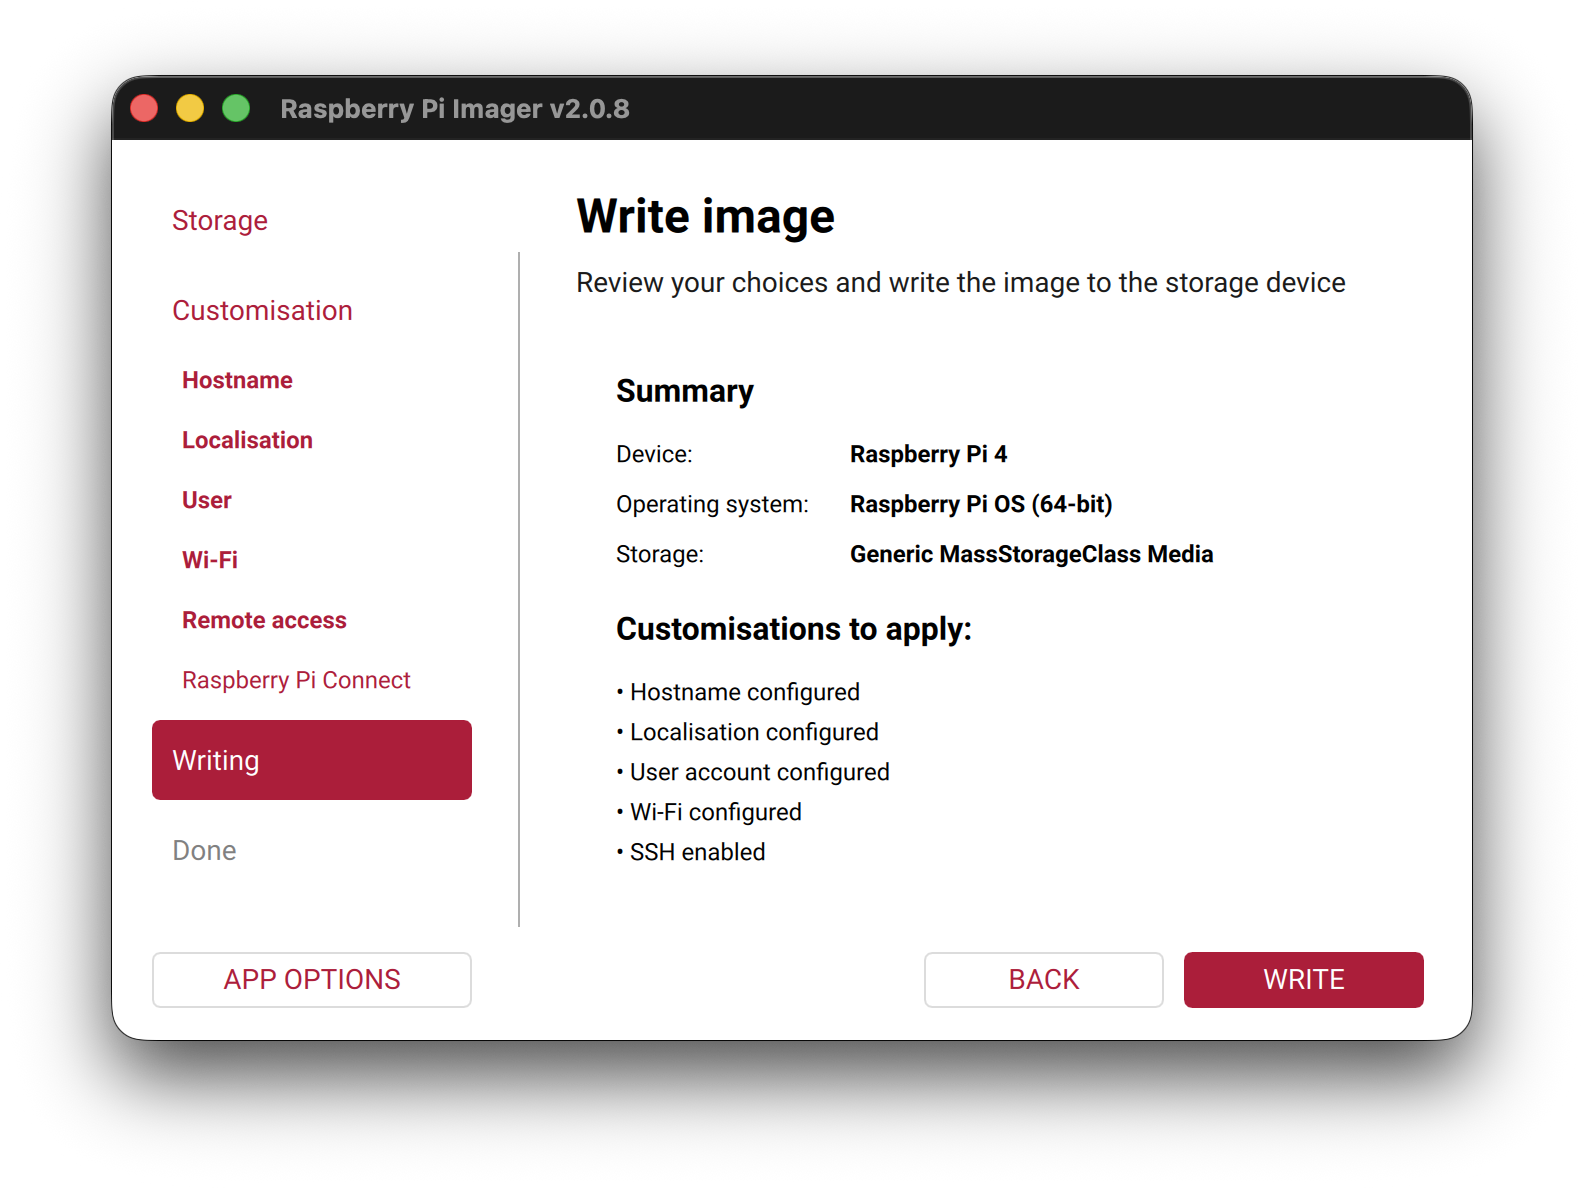Click the 'Operating system:' label
1584x1188 pixels.
712,504
